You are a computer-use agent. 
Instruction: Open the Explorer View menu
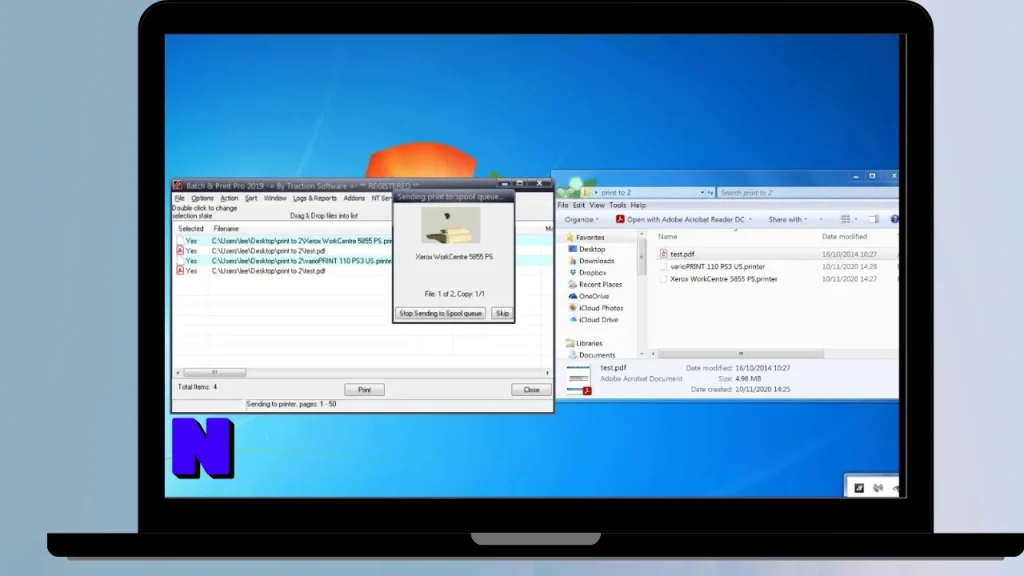(597, 205)
